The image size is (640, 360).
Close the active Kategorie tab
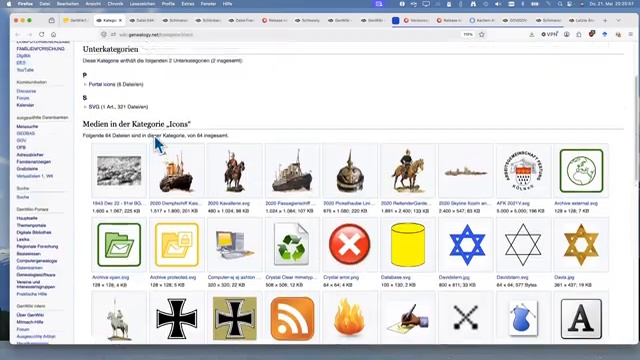coord(120,20)
